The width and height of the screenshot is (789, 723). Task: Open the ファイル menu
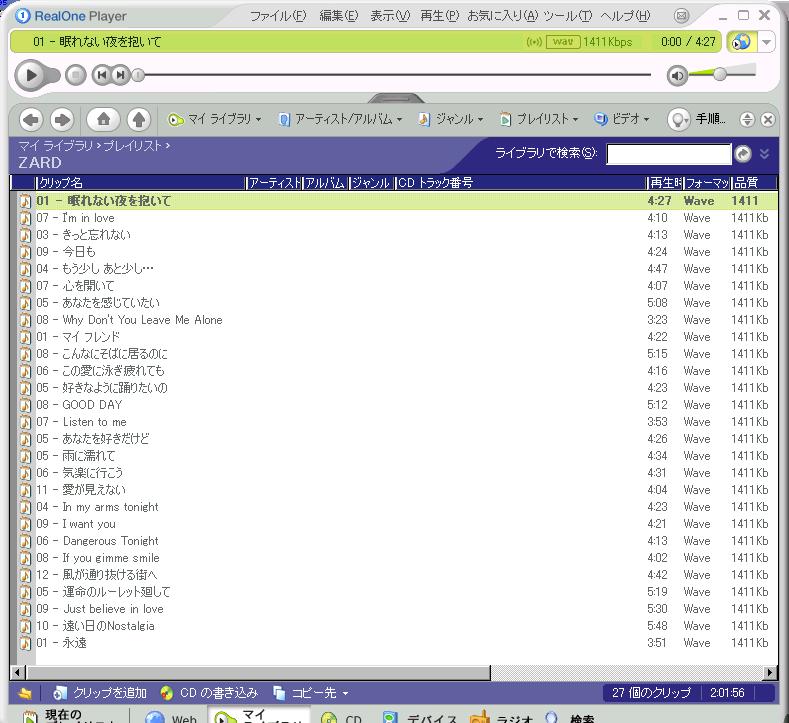point(278,16)
